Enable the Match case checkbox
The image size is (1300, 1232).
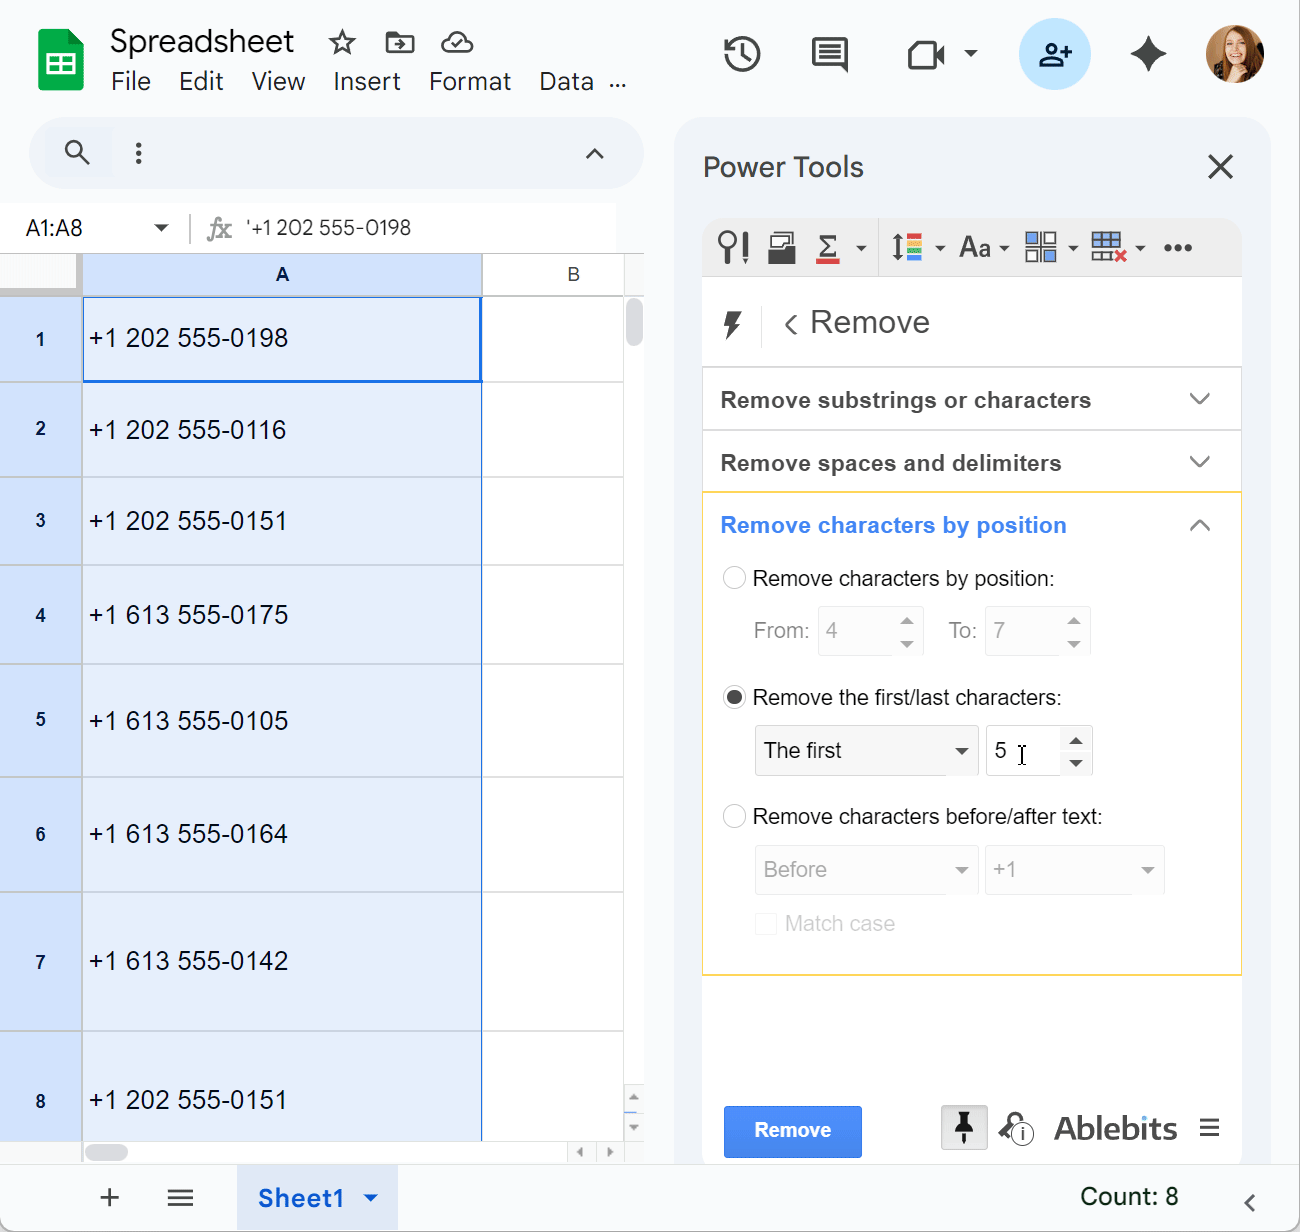click(x=766, y=923)
